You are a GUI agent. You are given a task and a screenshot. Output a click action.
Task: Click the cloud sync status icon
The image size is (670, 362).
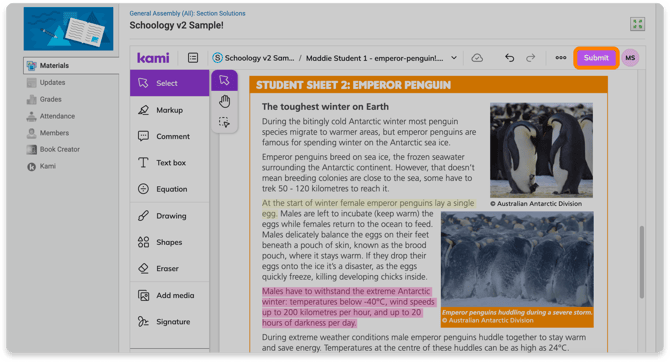[477, 58]
